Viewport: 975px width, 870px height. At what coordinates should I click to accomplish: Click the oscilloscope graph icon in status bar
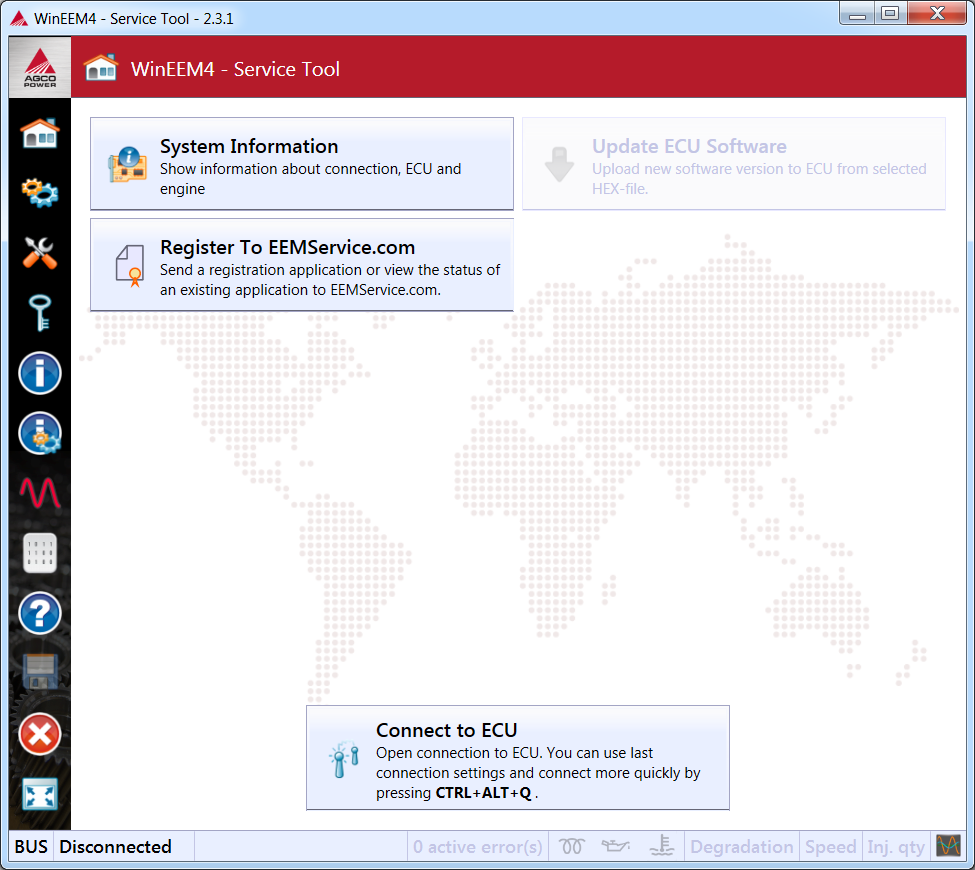(x=948, y=846)
